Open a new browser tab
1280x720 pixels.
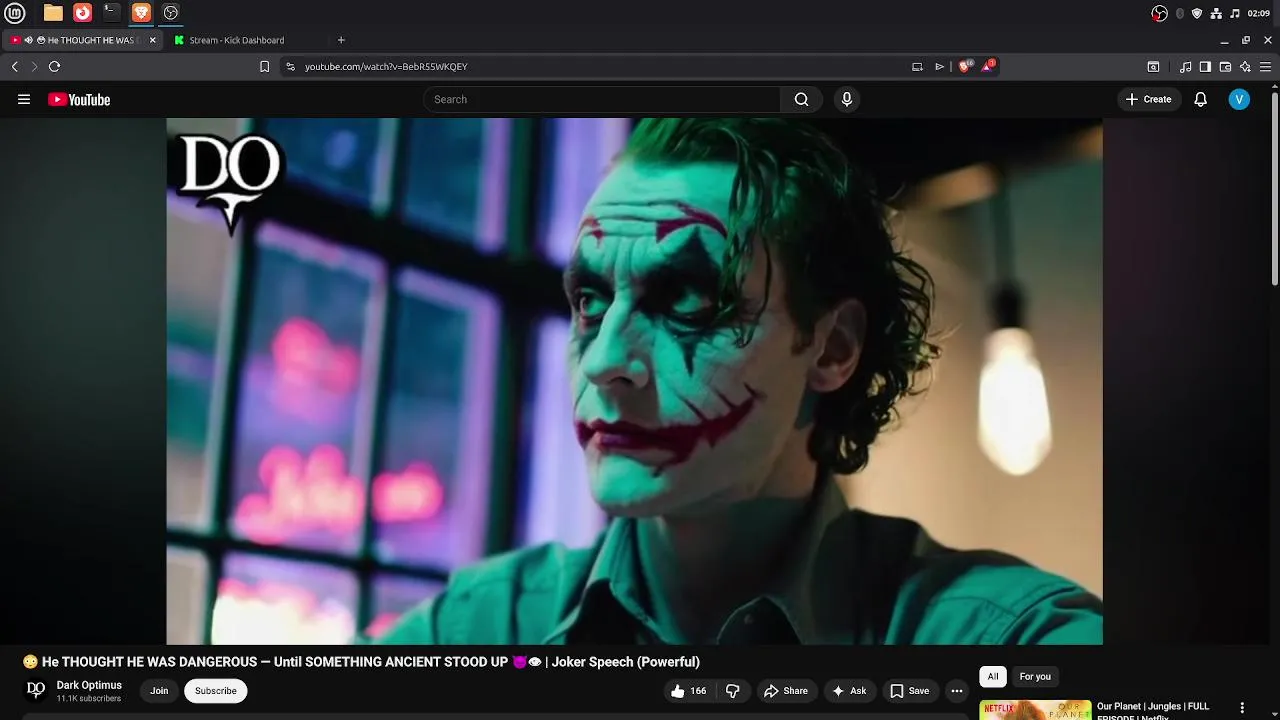(x=341, y=40)
